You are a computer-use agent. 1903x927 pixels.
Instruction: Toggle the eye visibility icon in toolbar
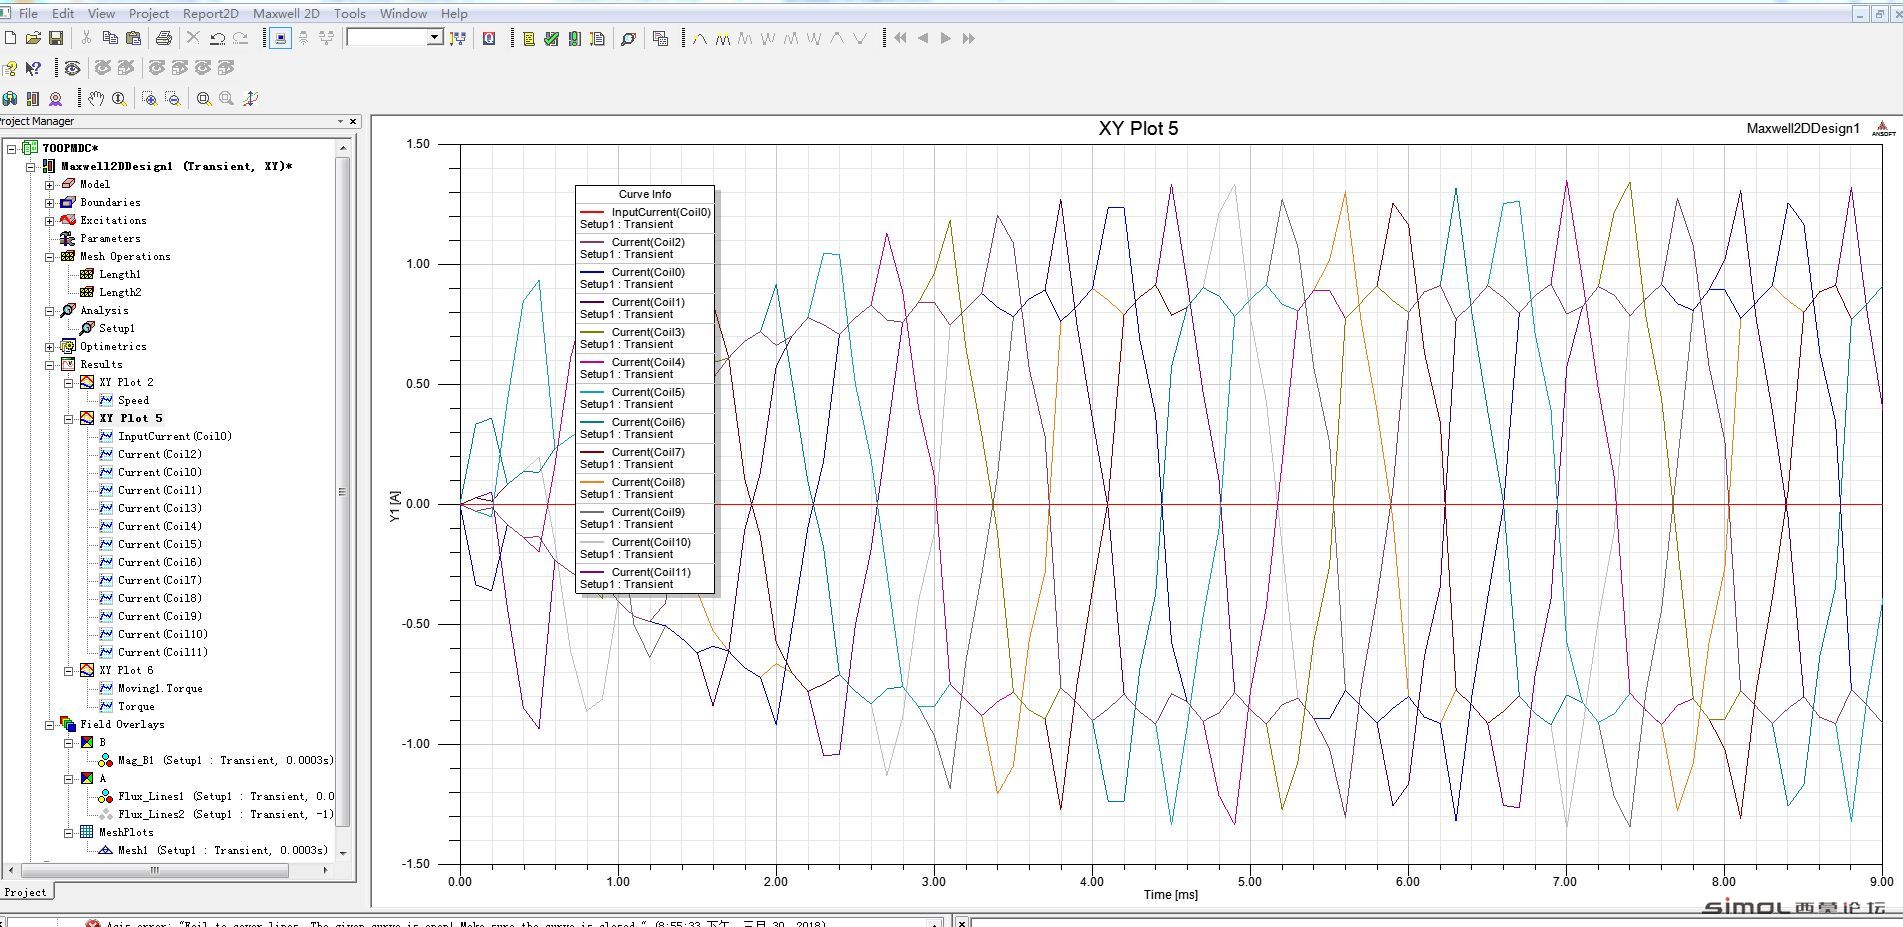[x=72, y=68]
